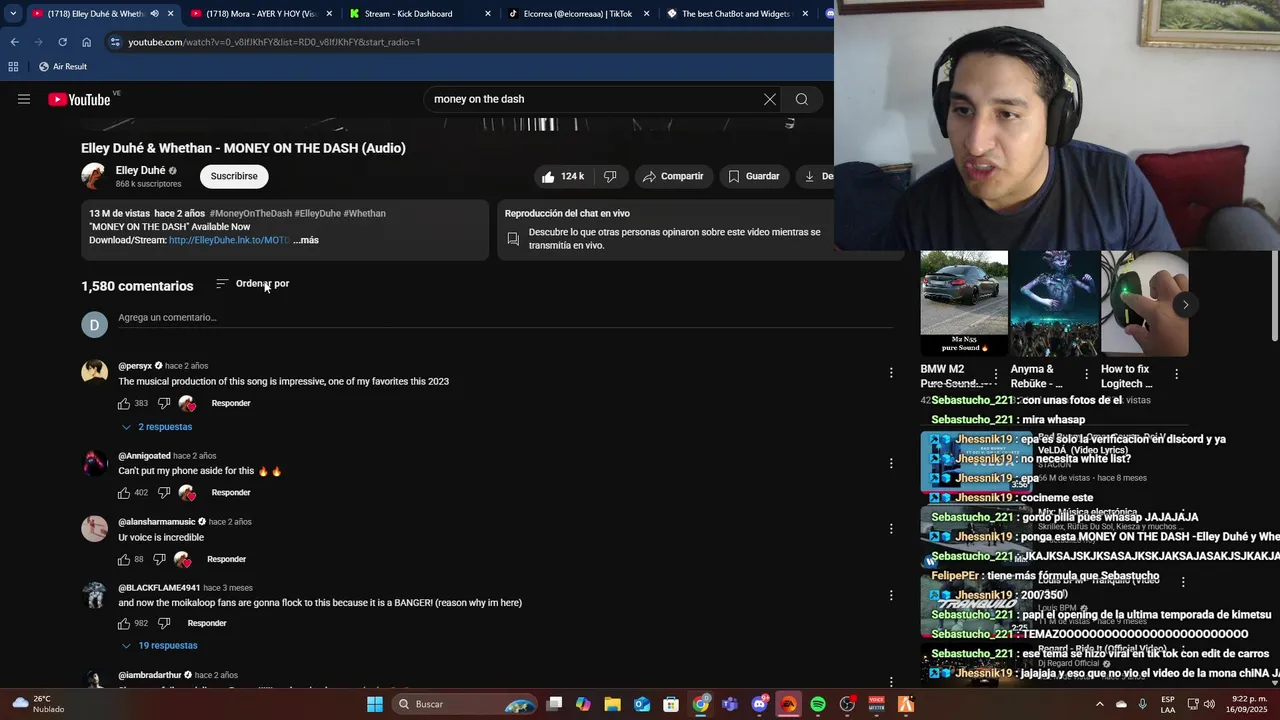Viewport: 1280px width, 720px height.
Task: Subscribe using the Suscribirse button
Action: (x=234, y=176)
